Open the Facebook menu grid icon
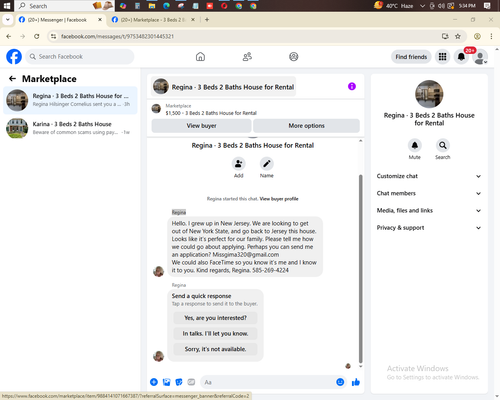The width and height of the screenshot is (500, 400). 442,57
